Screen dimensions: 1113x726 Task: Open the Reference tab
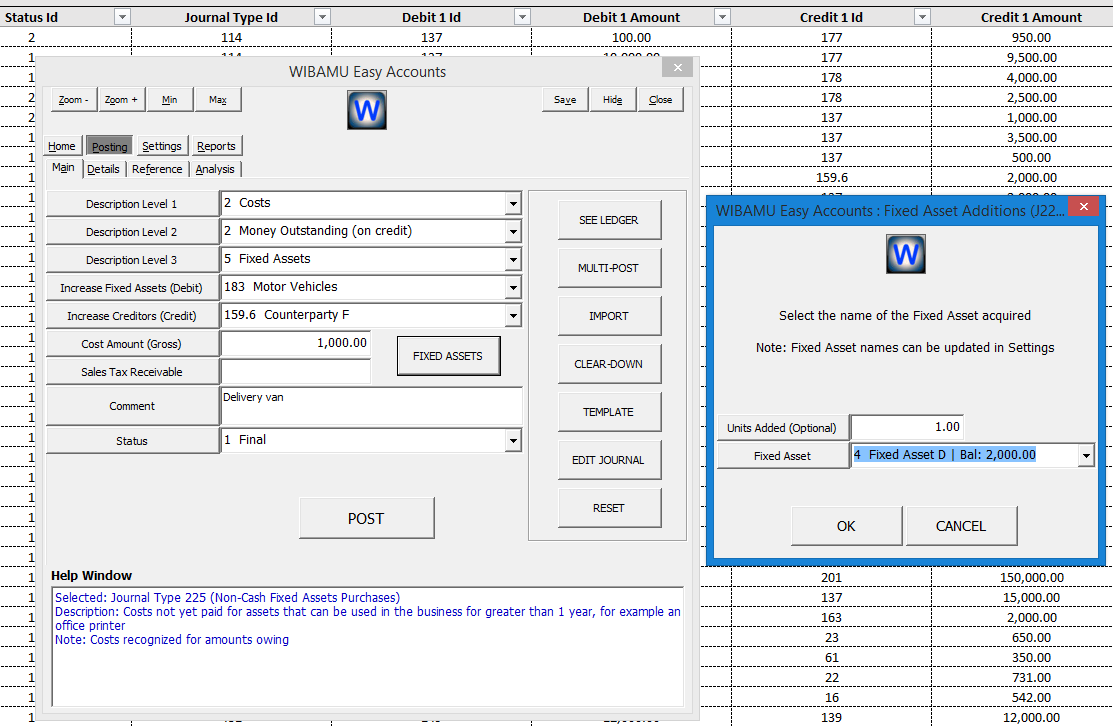tap(156, 168)
